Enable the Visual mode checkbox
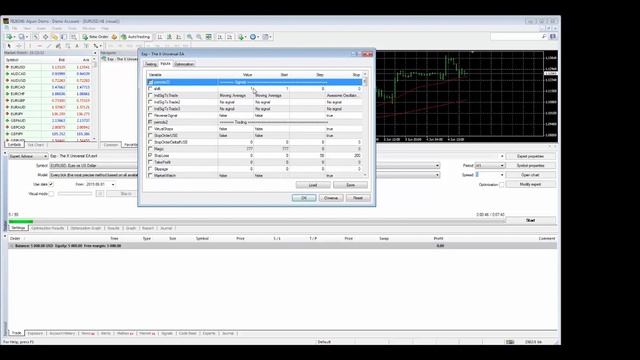640x360 pixels. (51, 194)
